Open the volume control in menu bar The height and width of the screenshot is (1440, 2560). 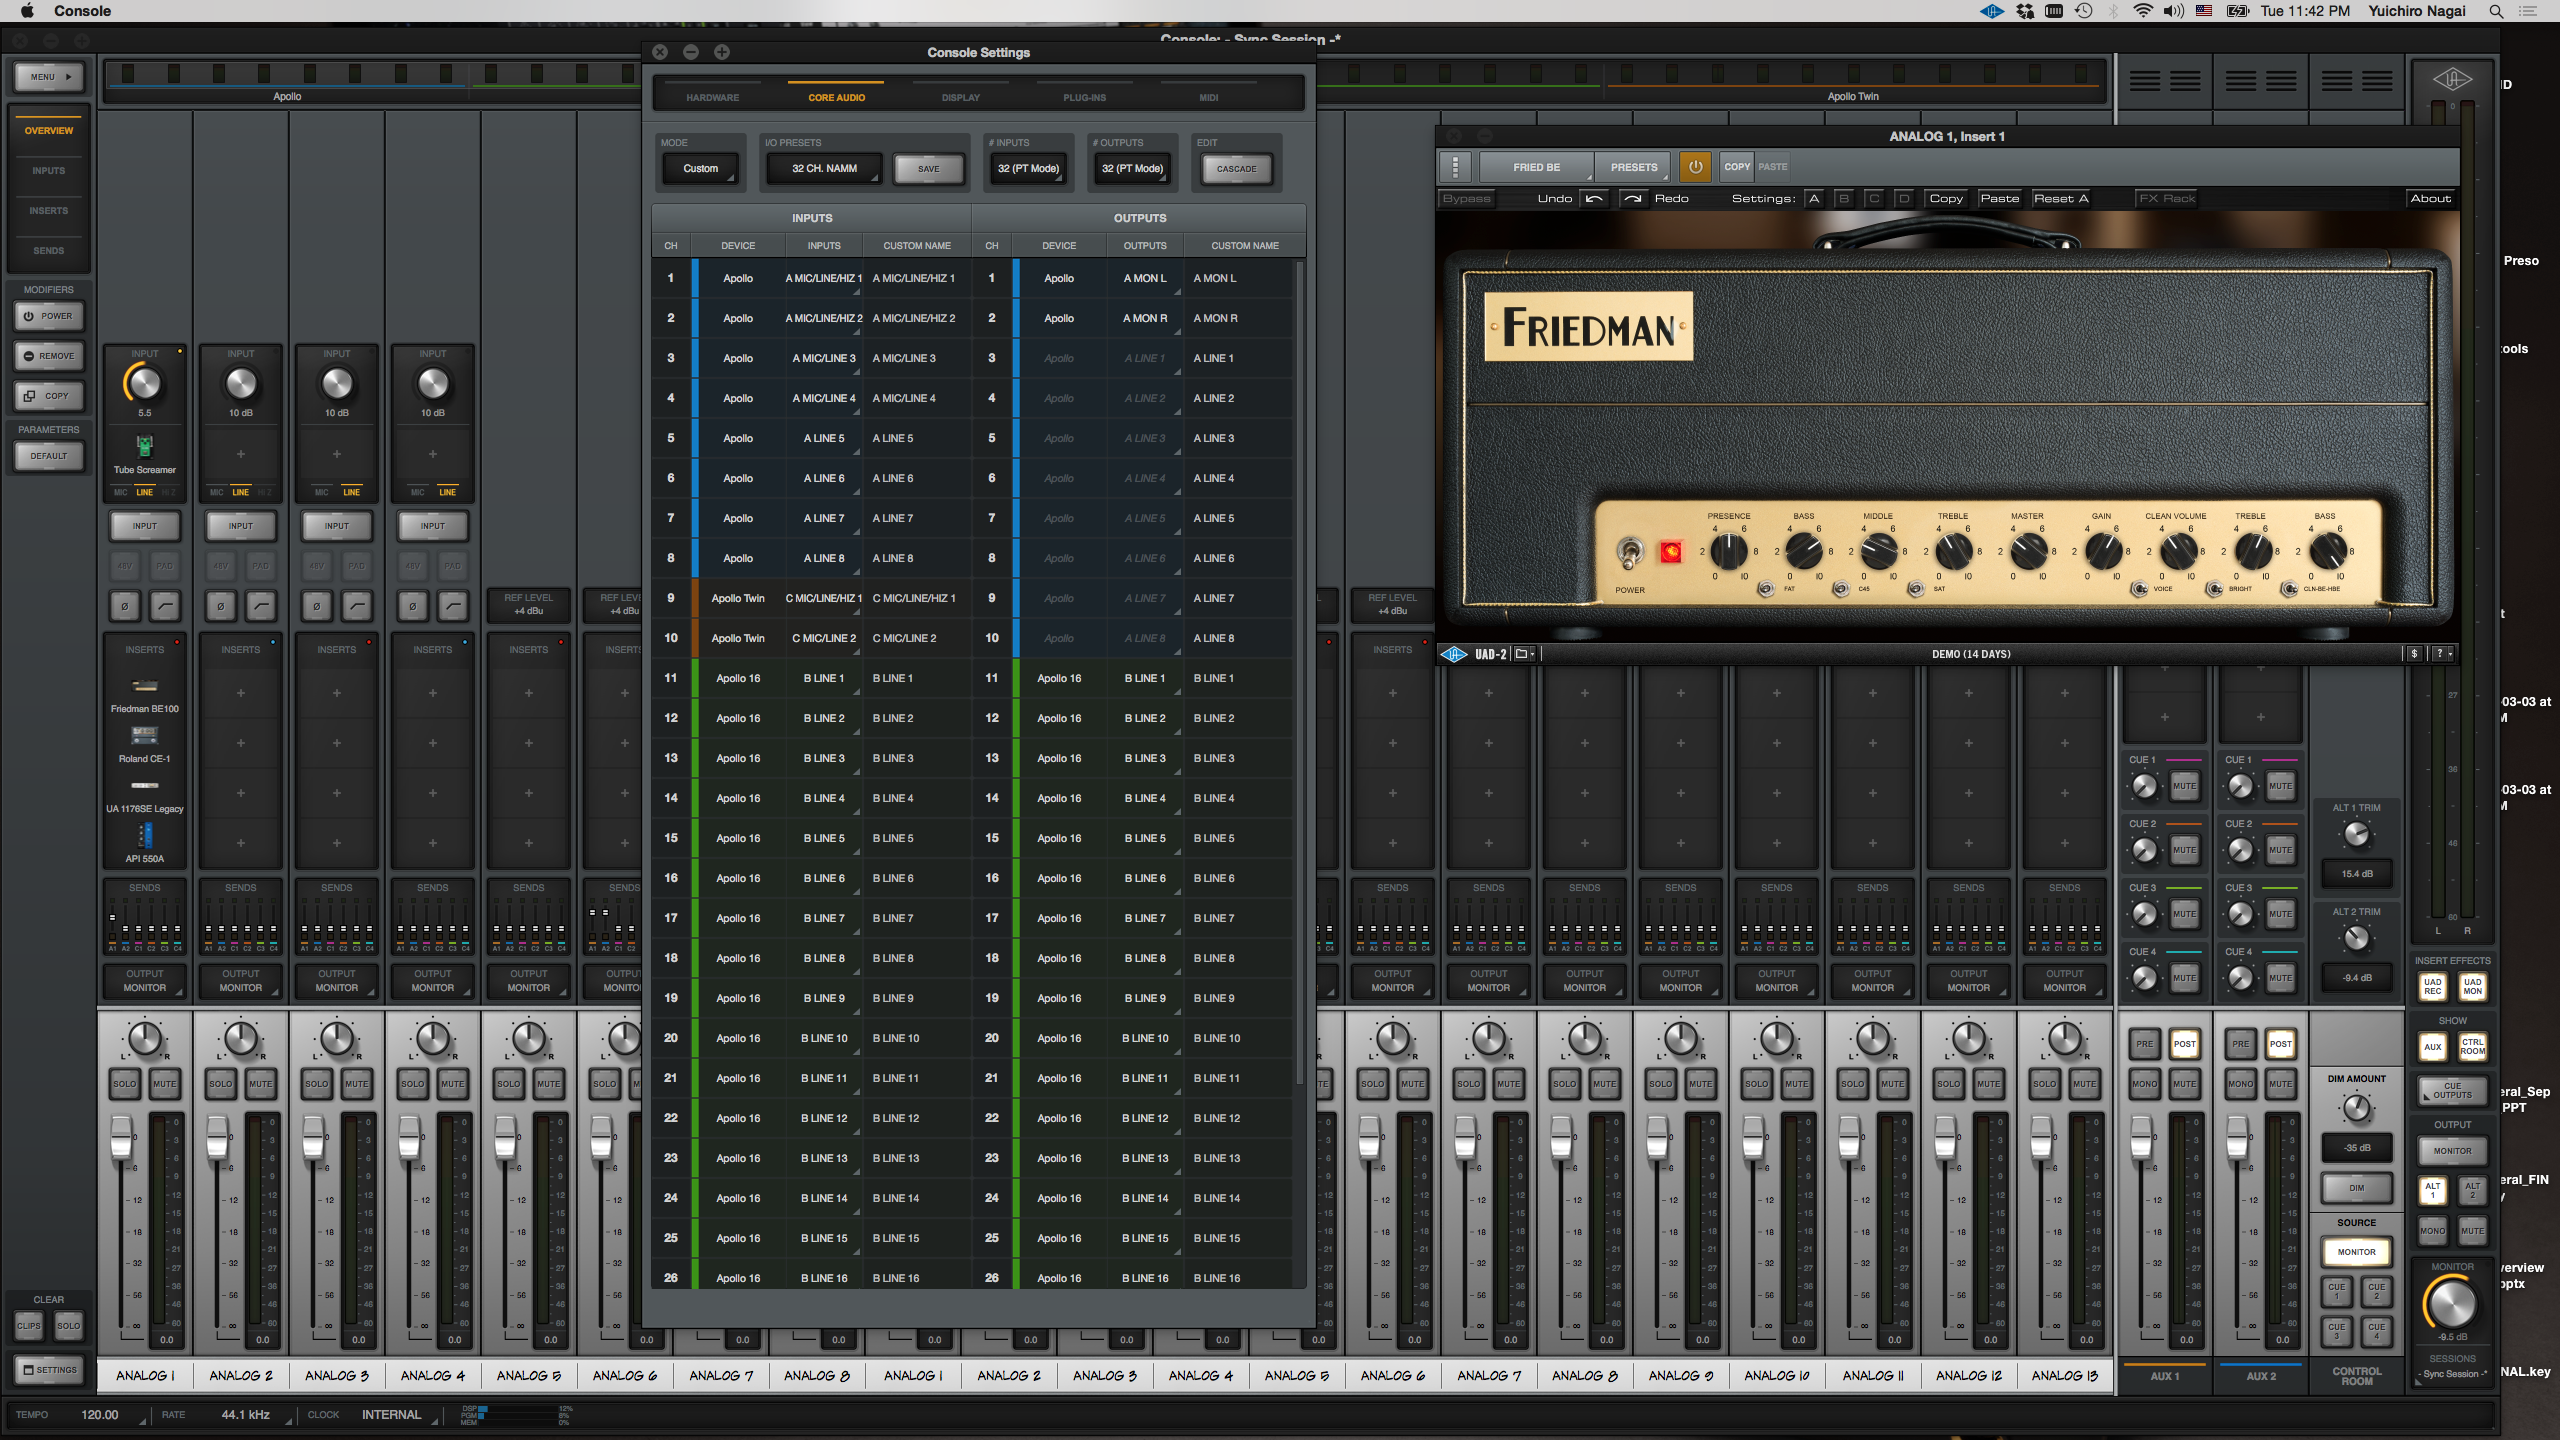2174,11
